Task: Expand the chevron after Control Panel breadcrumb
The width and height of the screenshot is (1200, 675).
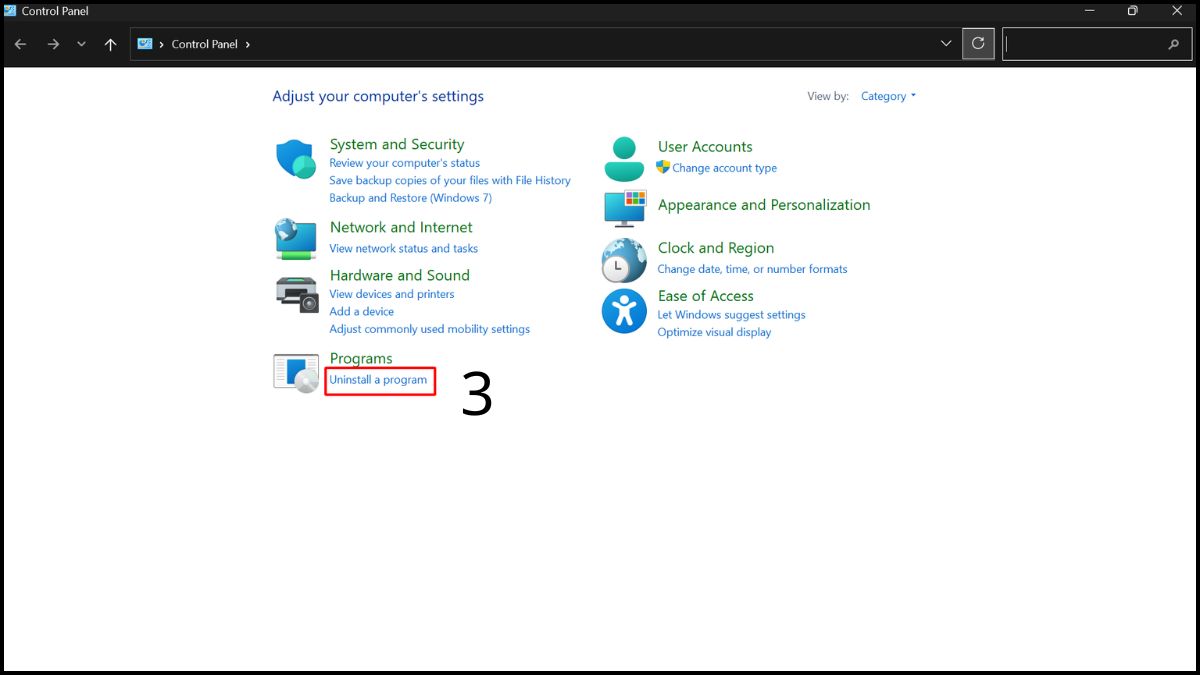Action: (x=247, y=44)
